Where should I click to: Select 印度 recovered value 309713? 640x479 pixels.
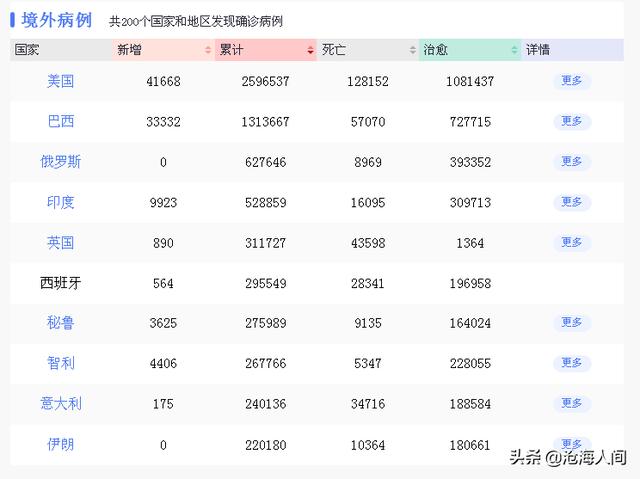(470, 203)
